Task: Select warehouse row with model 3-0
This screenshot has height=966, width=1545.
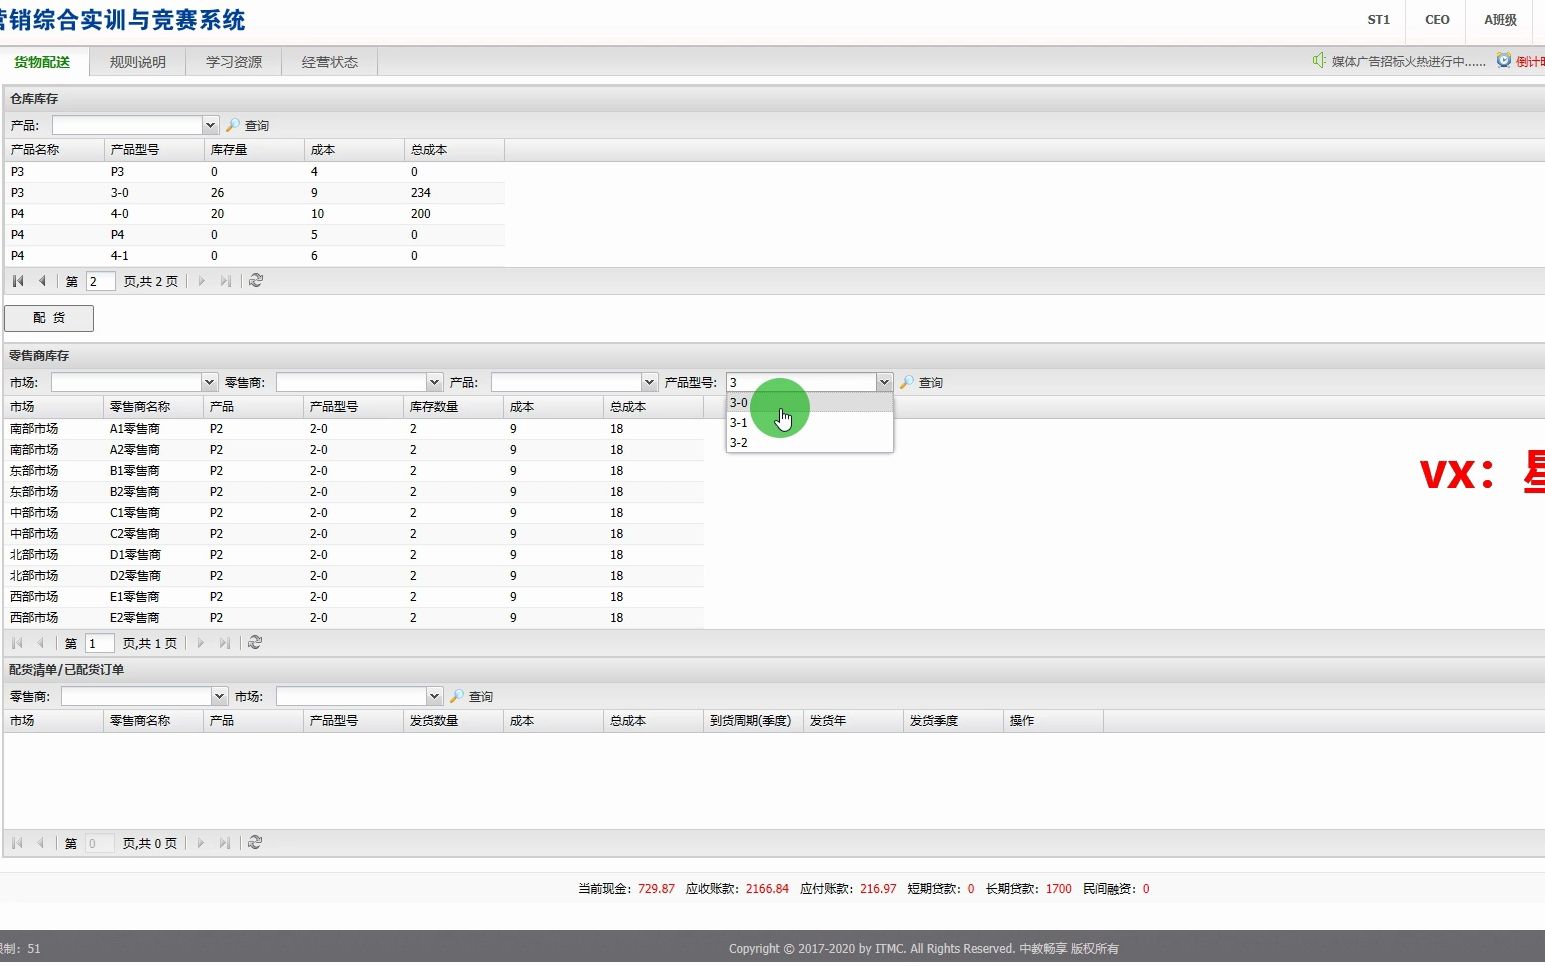Action: pos(254,193)
